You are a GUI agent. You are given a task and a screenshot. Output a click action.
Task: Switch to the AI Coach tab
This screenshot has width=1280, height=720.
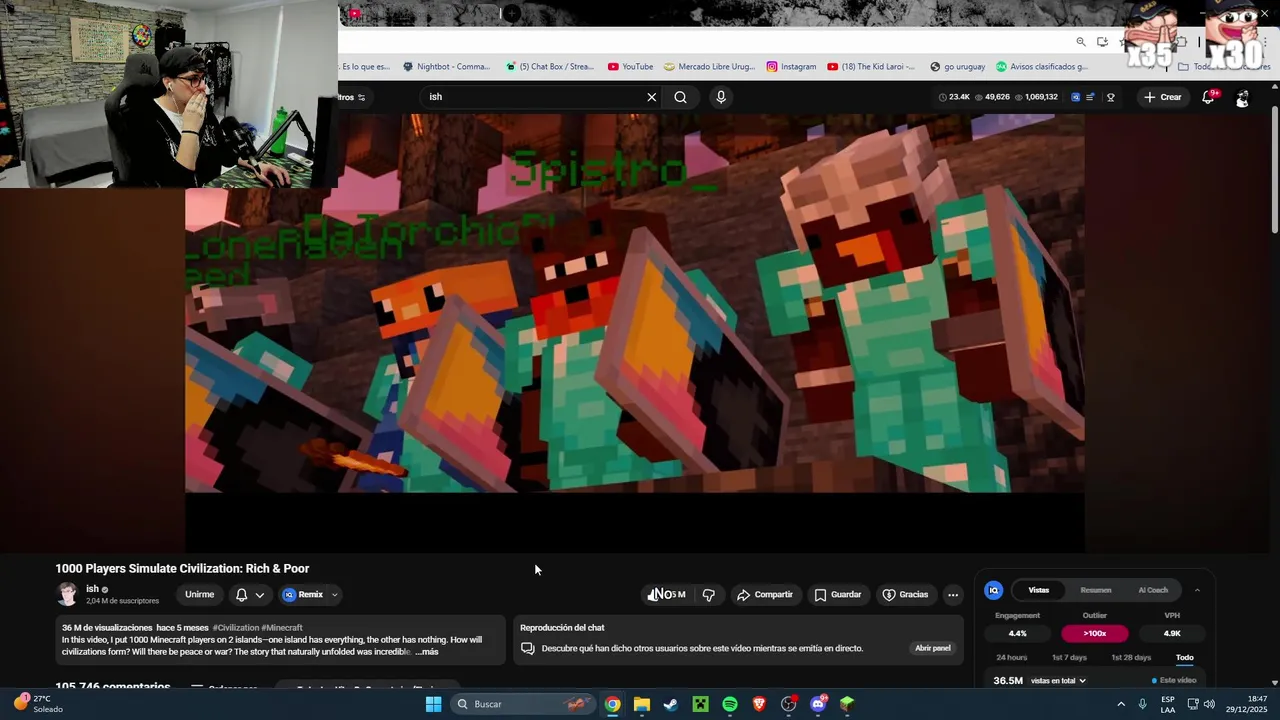1153,590
